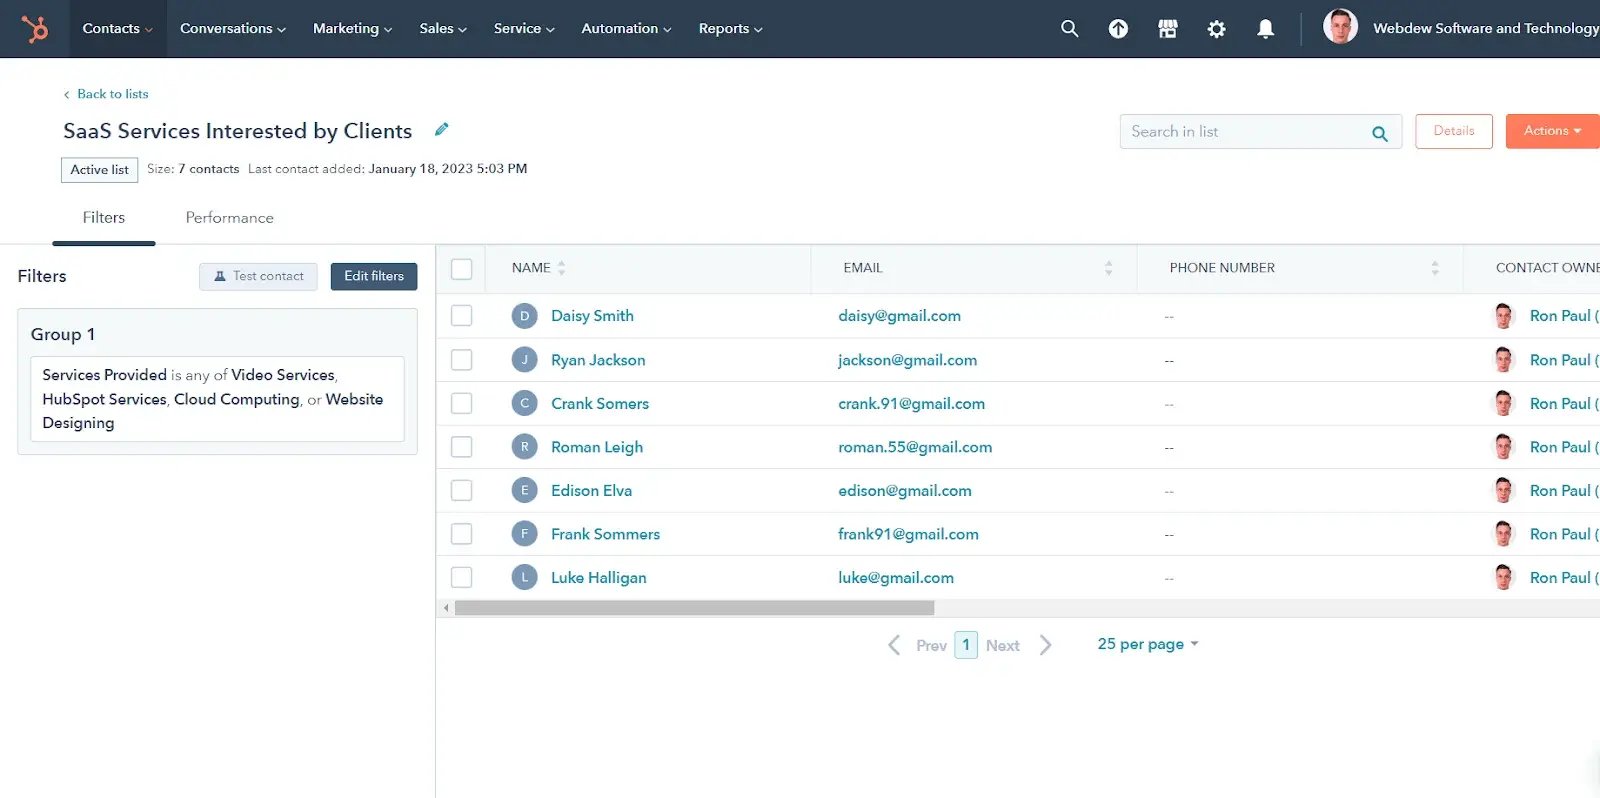
Task: Open the Conversations dropdown menu
Action: tap(233, 29)
